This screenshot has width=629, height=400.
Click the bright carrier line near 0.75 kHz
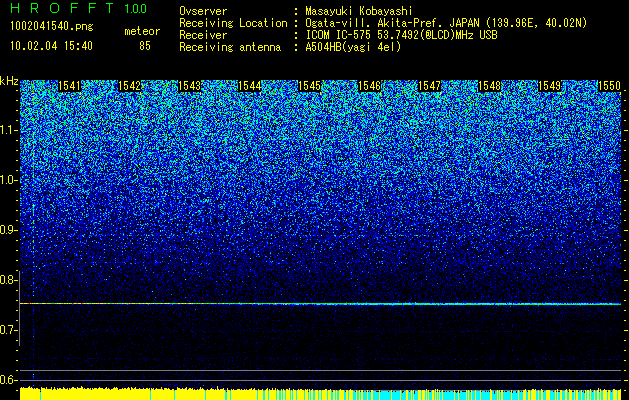tap(320, 304)
